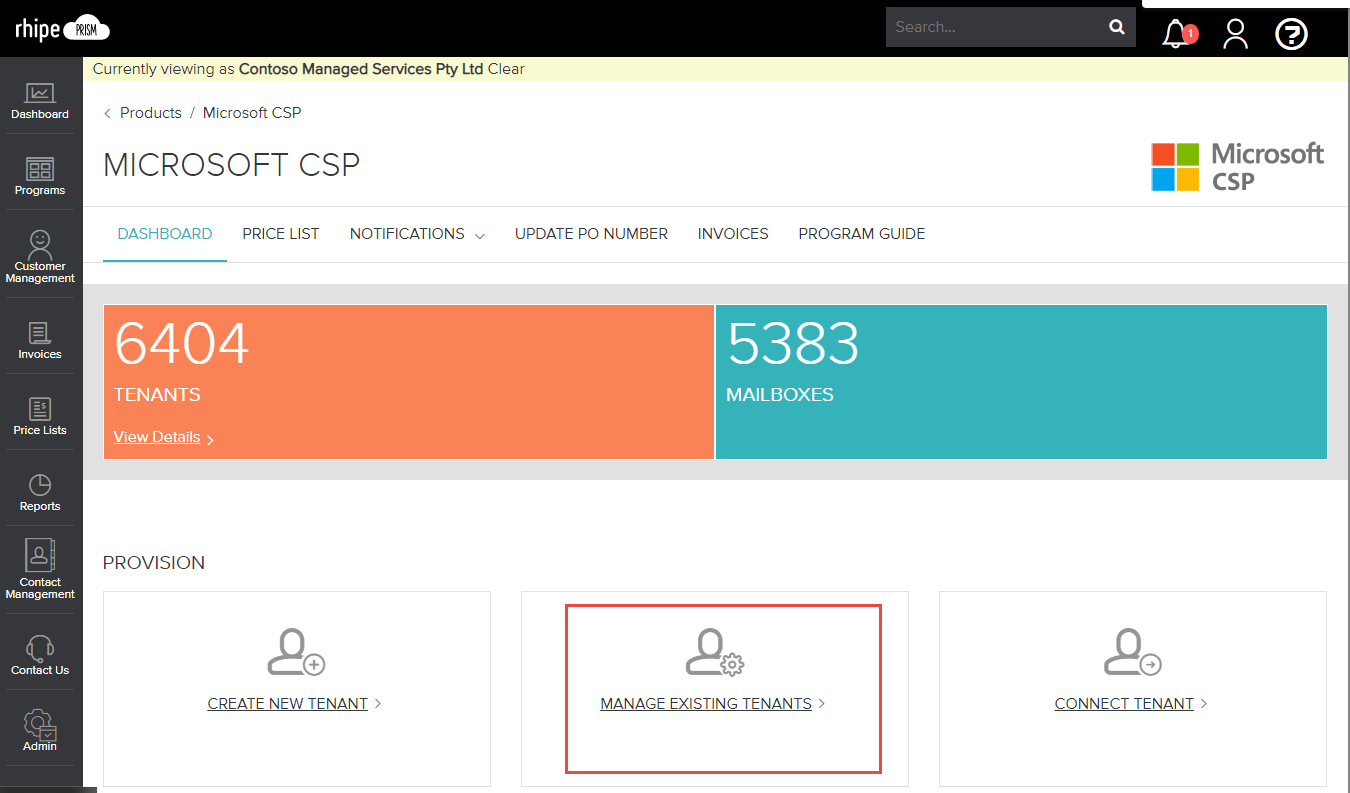The width and height of the screenshot is (1350, 793).
Task: Open the Invoices sidebar icon
Action: (40, 338)
